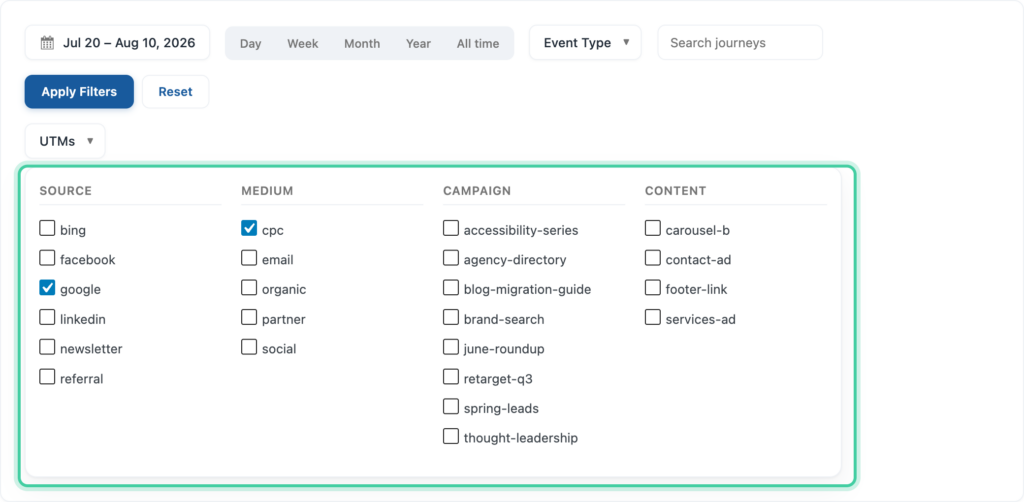Viewport: 1024px width, 502px height.
Task: Click the MEDIUM column heading
Action: [x=267, y=191]
